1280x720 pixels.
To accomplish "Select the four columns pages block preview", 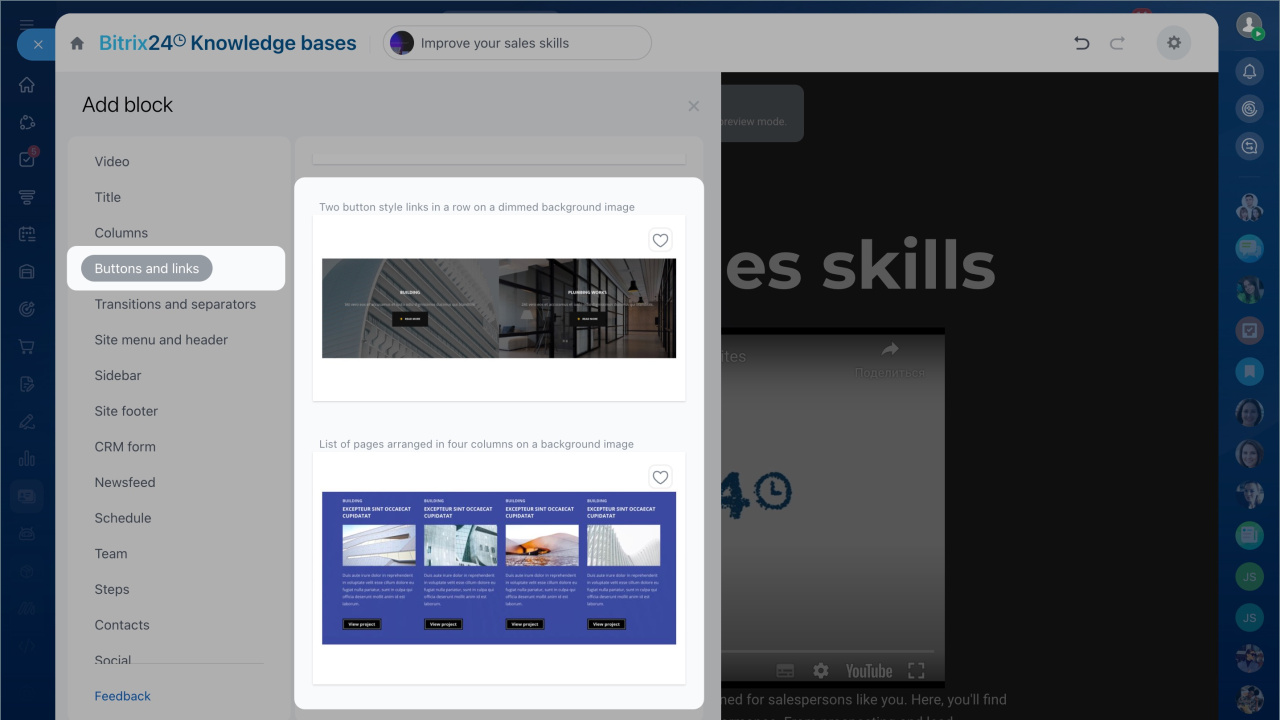I will (499, 568).
